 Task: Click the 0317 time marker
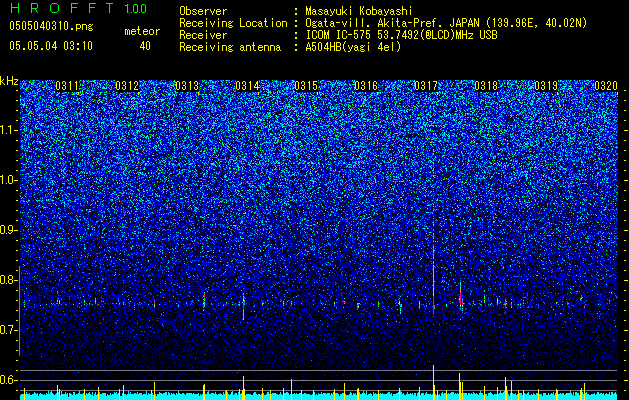pos(426,86)
